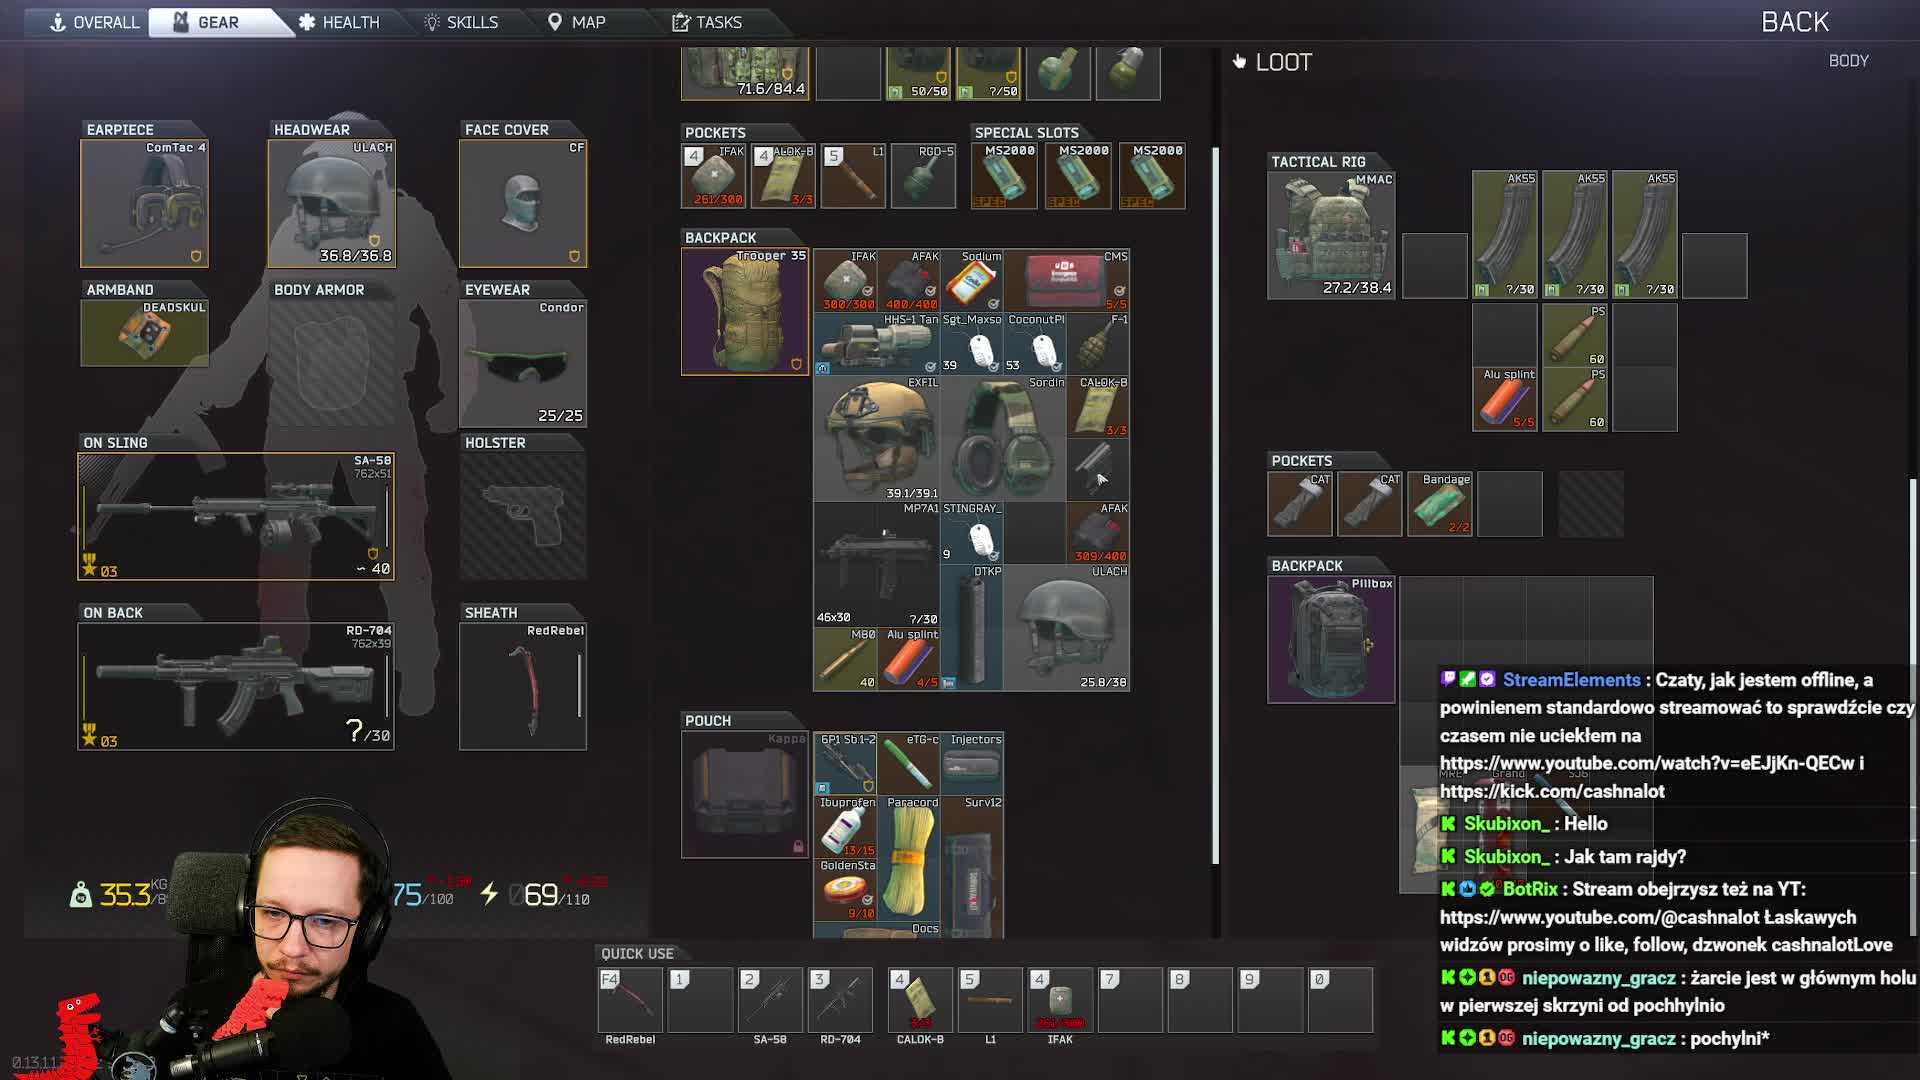Viewport: 1920px width, 1080px height.
Task: Click the RGD-5 grenade in pockets
Action: (923, 175)
